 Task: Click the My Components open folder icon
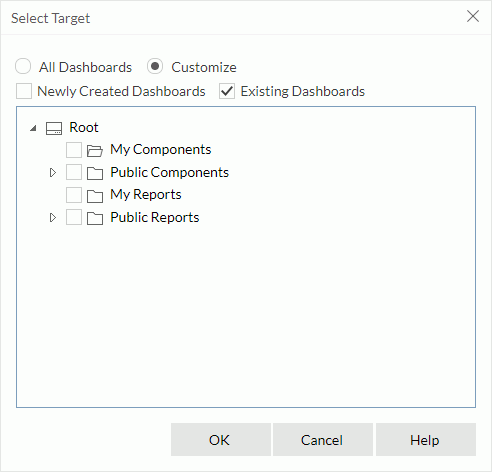coord(95,151)
